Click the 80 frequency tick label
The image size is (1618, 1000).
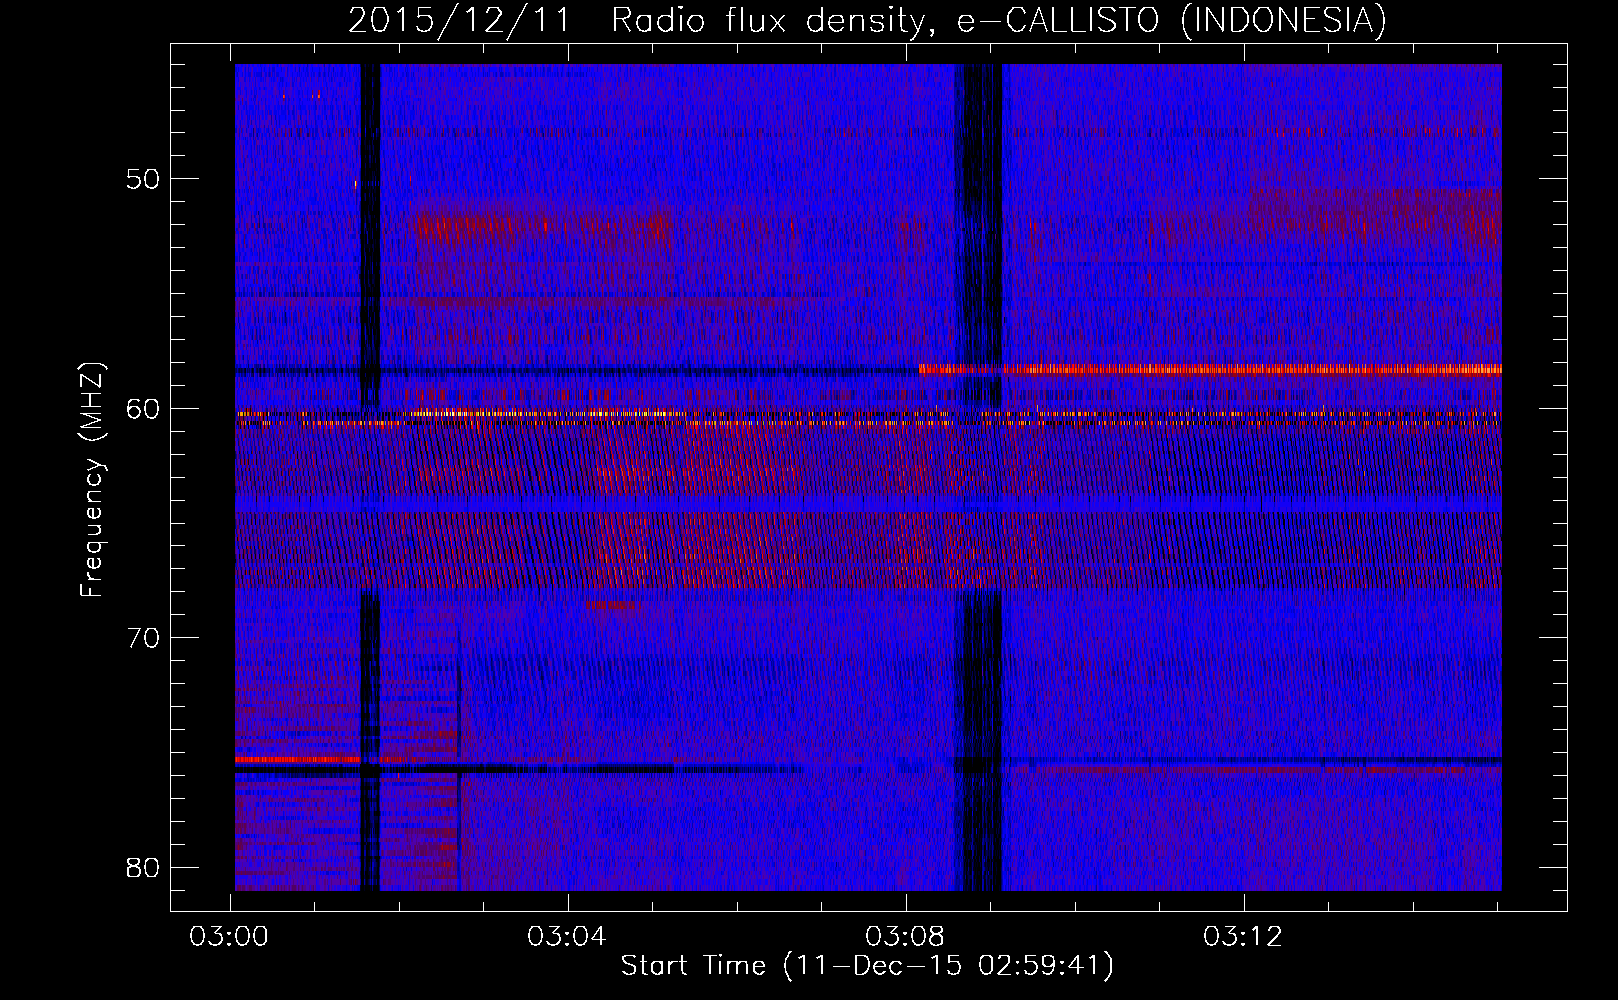[x=144, y=867]
